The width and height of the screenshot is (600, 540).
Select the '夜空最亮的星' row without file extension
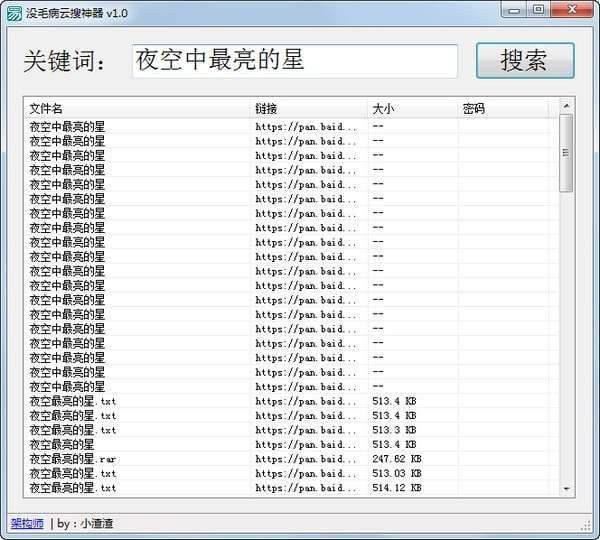(x=62, y=445)
